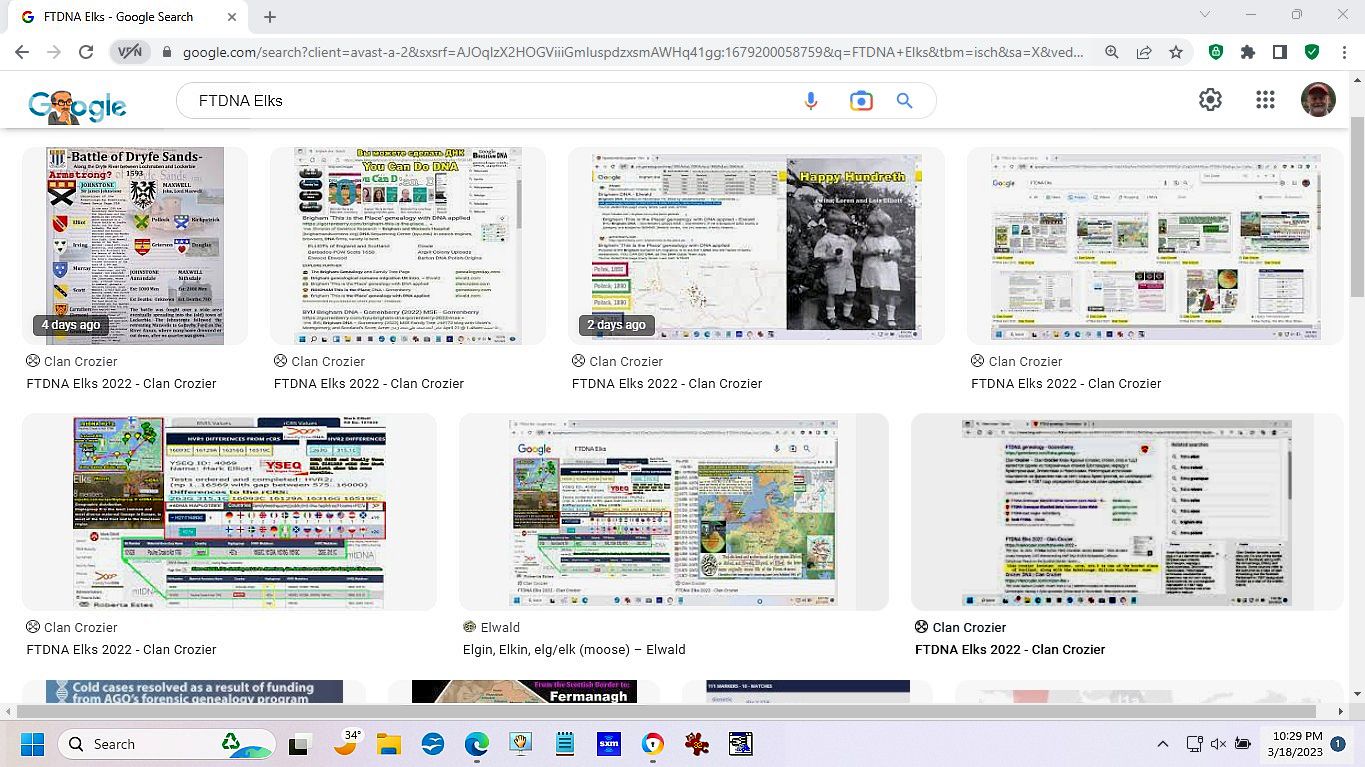
Task: Bookmark this tab with the star
Action: (1176, 52)
